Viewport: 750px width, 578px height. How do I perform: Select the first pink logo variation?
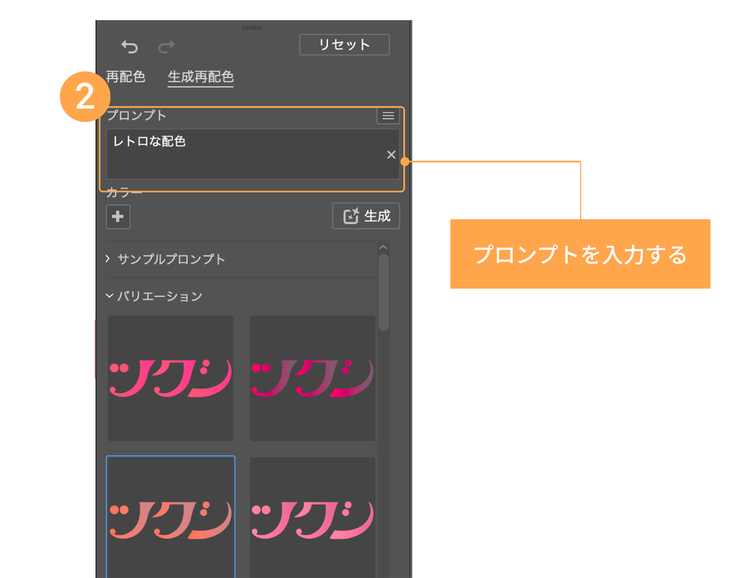coord(171,378)
